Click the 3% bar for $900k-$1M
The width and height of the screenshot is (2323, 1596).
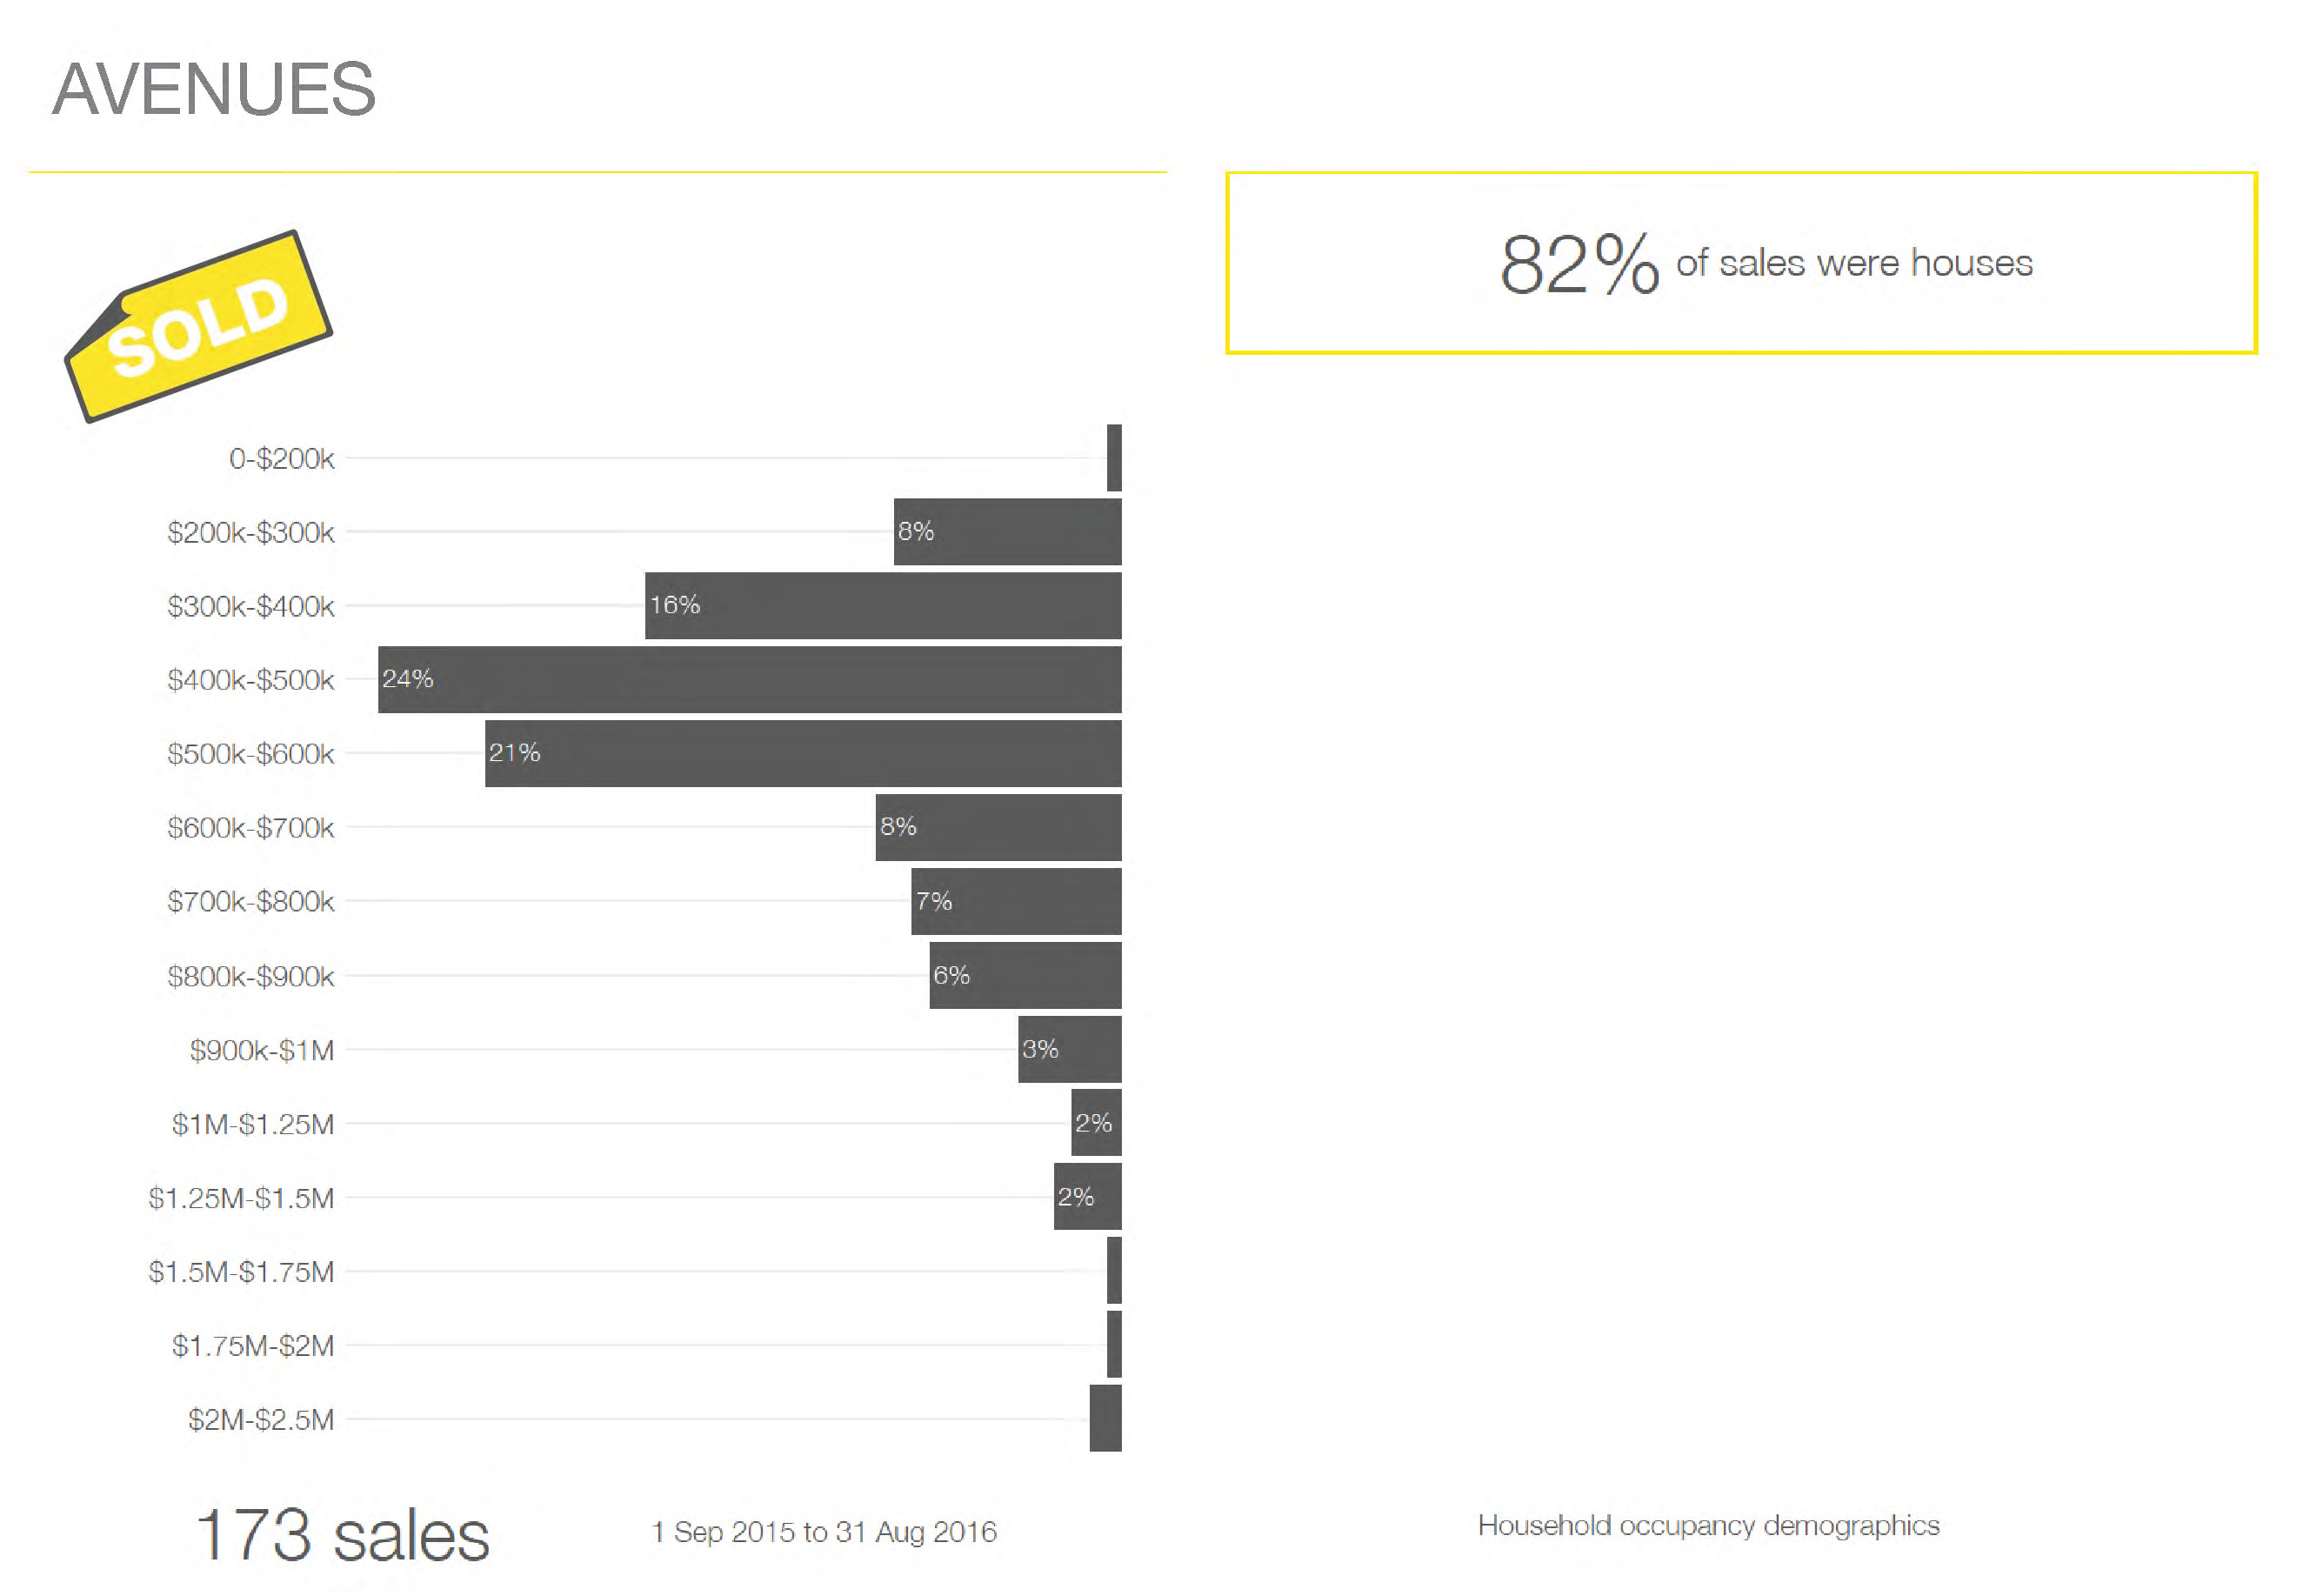[1069, 1050]
